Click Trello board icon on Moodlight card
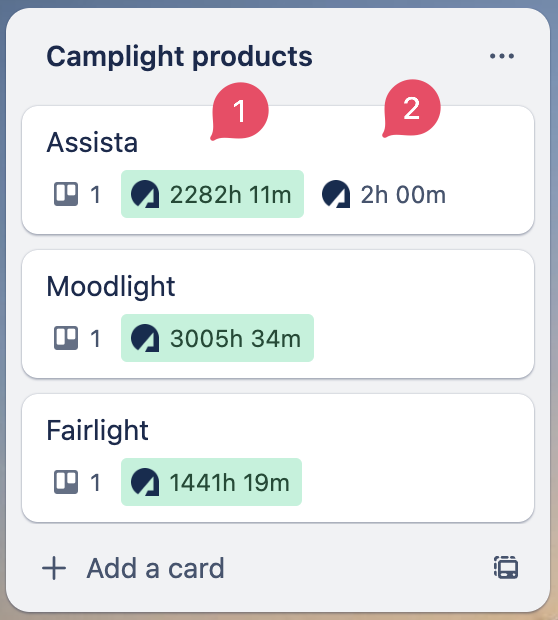The width and height of the screenshot is (558, 620). click(66, 338)
